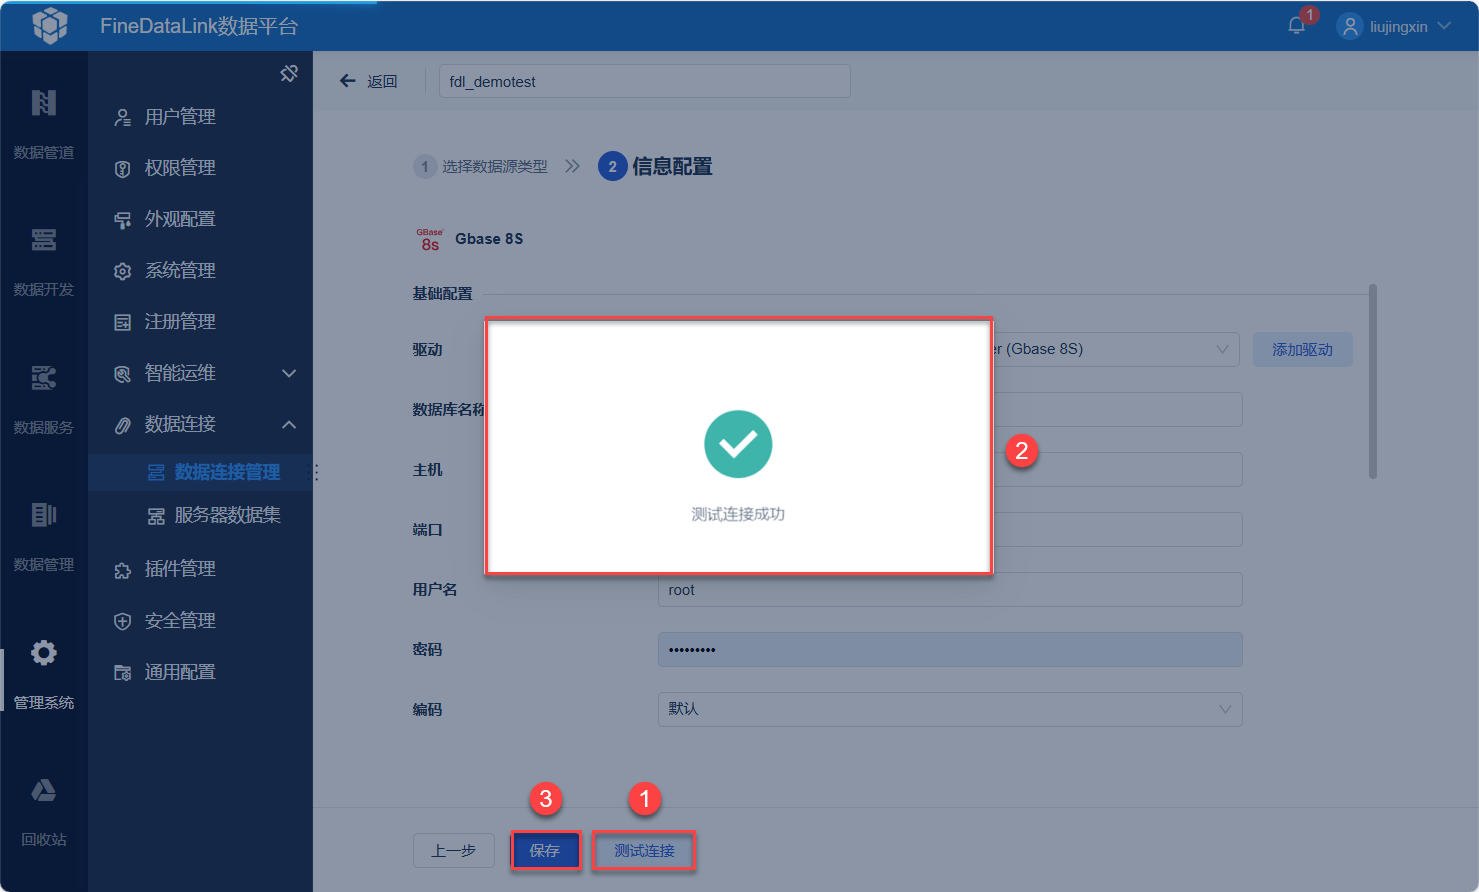Click the FineDataLink数据平台 title
1479x892 pixels.
(199, 26)
